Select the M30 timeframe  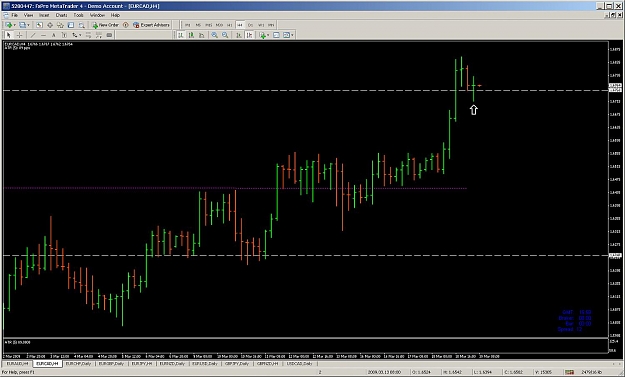(x=219, y=25)
